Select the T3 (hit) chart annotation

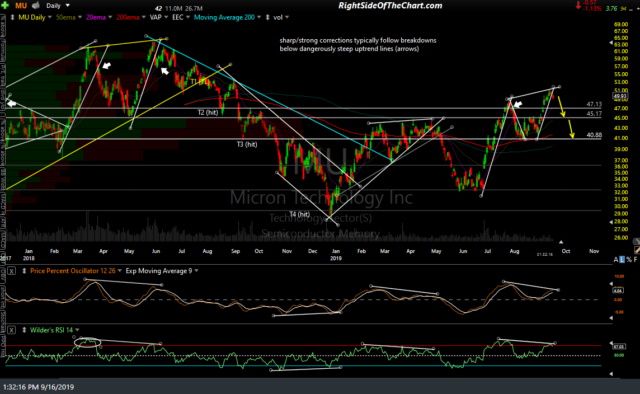coord(247,144)
